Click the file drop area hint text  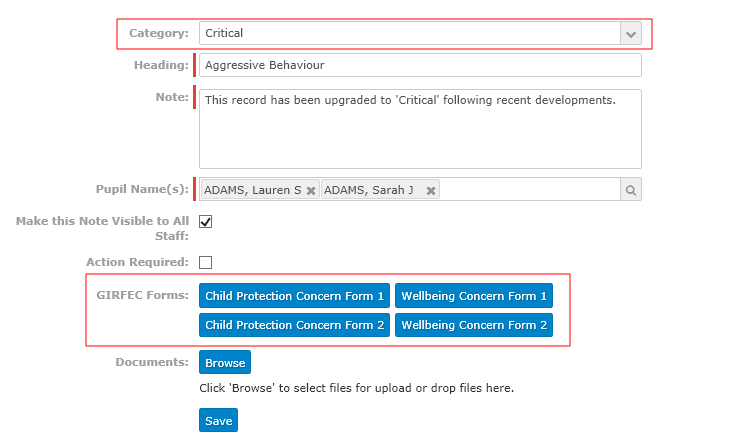pos(356,388)
